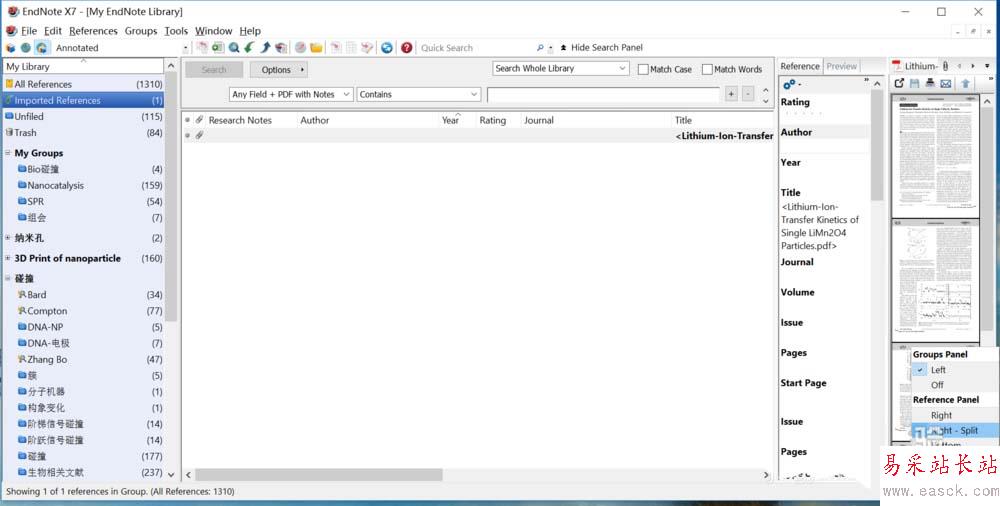Open the tab list dropdown arrow at far right
1000x506 pixels.
[x=987, y=66]
